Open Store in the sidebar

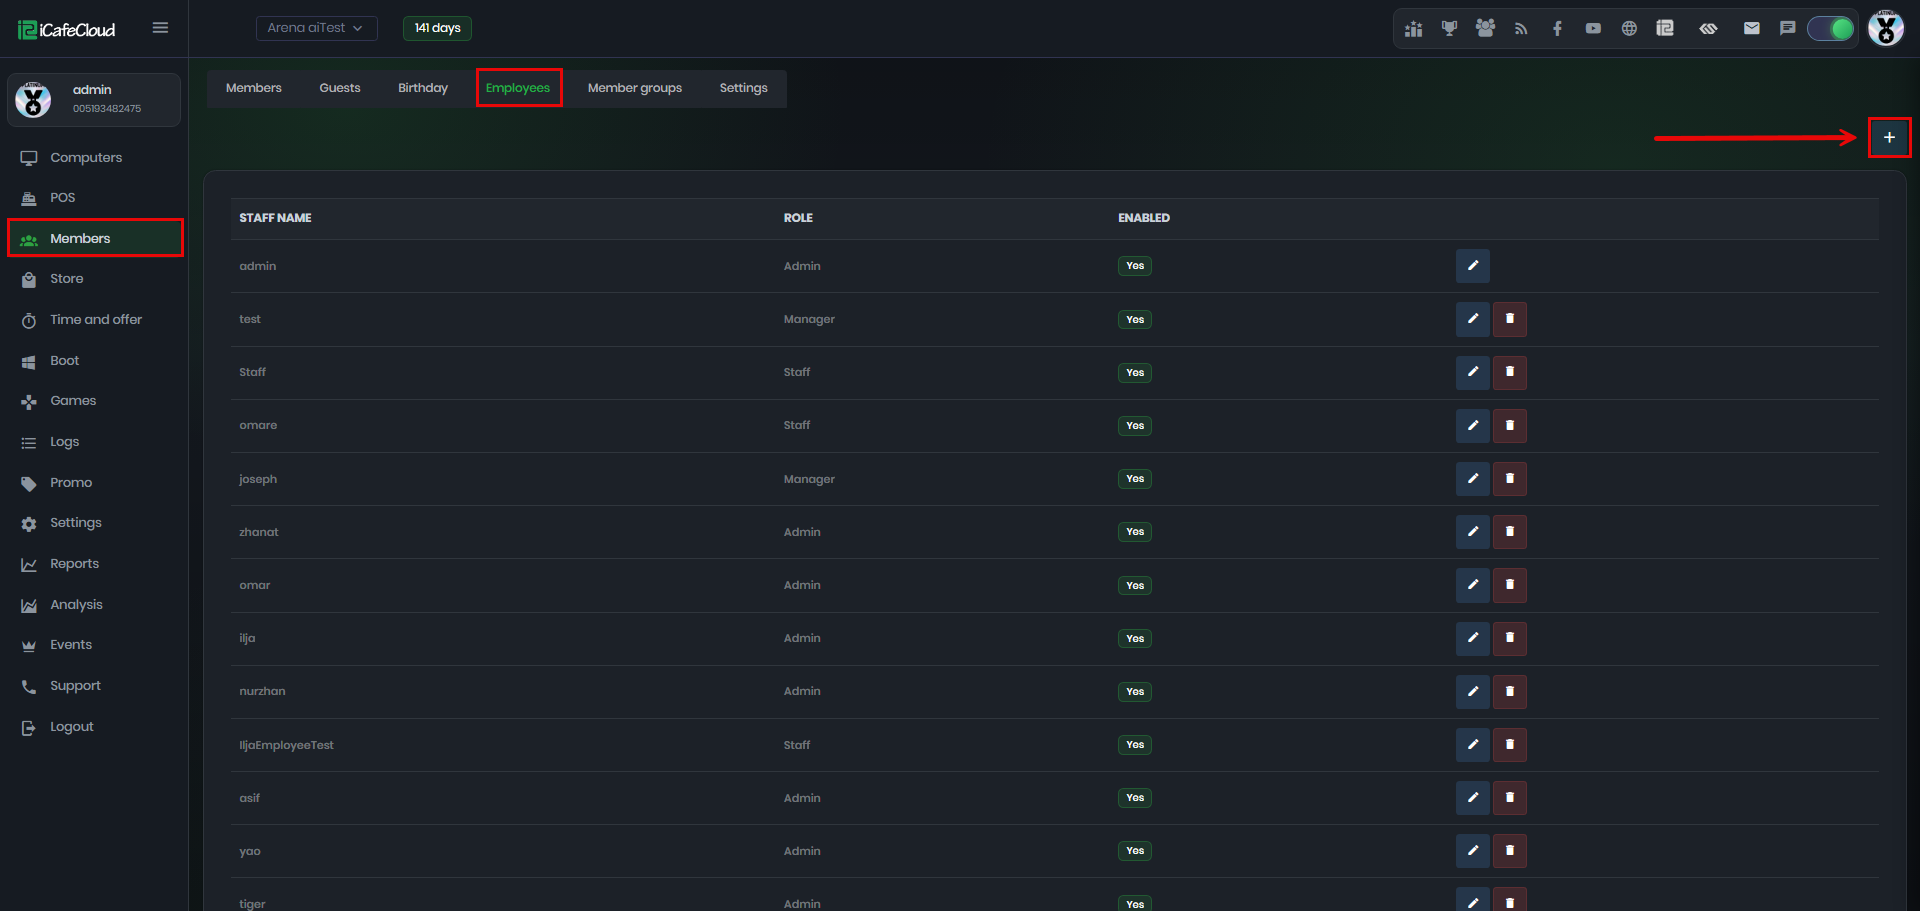click(94, 279)
